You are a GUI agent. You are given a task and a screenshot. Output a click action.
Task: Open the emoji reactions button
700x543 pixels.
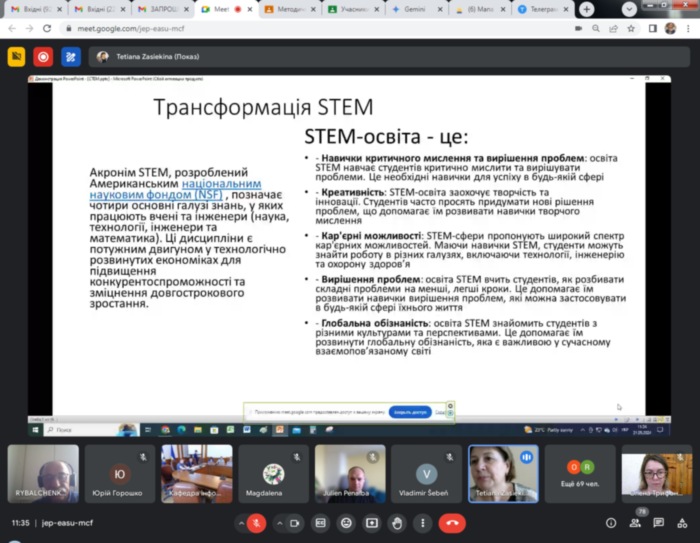coord(347,522)
